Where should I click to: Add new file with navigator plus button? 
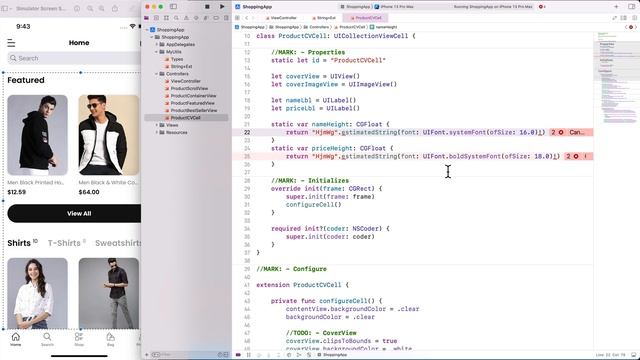(147, 355)
